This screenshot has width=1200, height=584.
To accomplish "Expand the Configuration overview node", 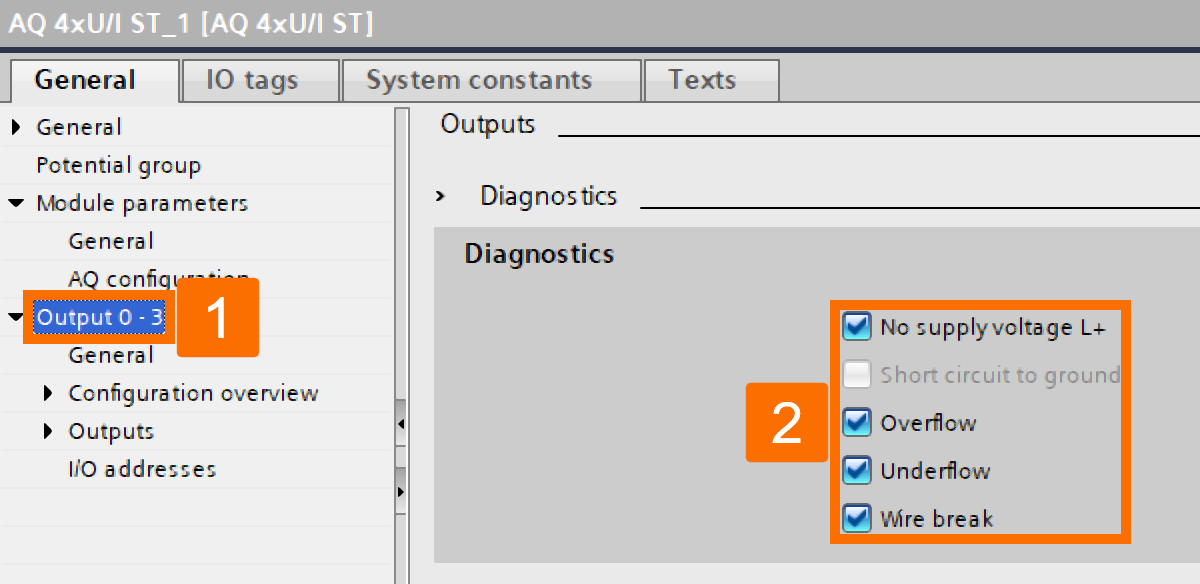I will coord(49,392).
